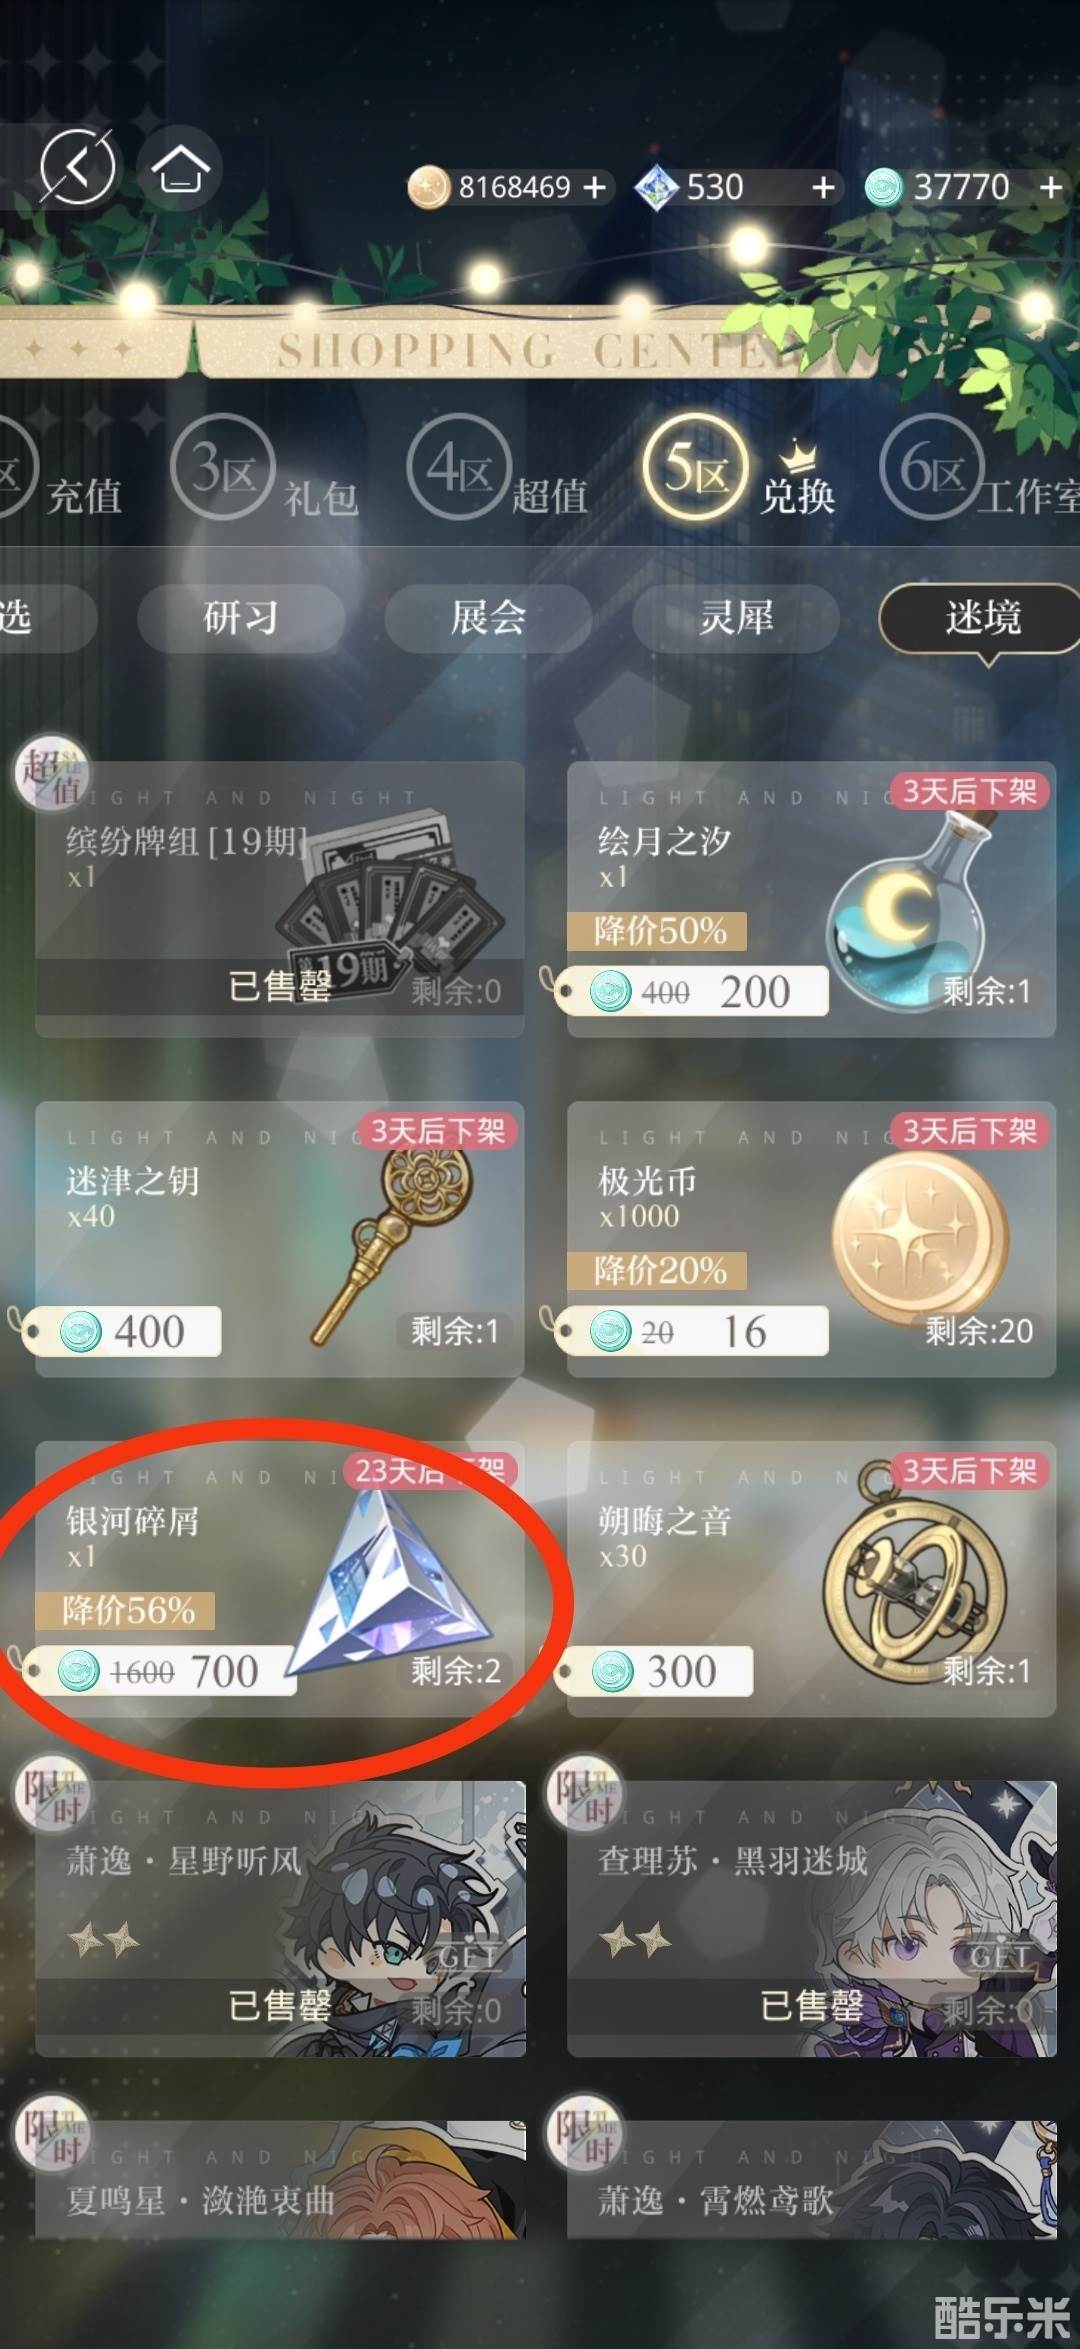Add gold coins with plus next to 8168469
Viewport: 1080px width, 2349px height.
(x=594, y=187)
